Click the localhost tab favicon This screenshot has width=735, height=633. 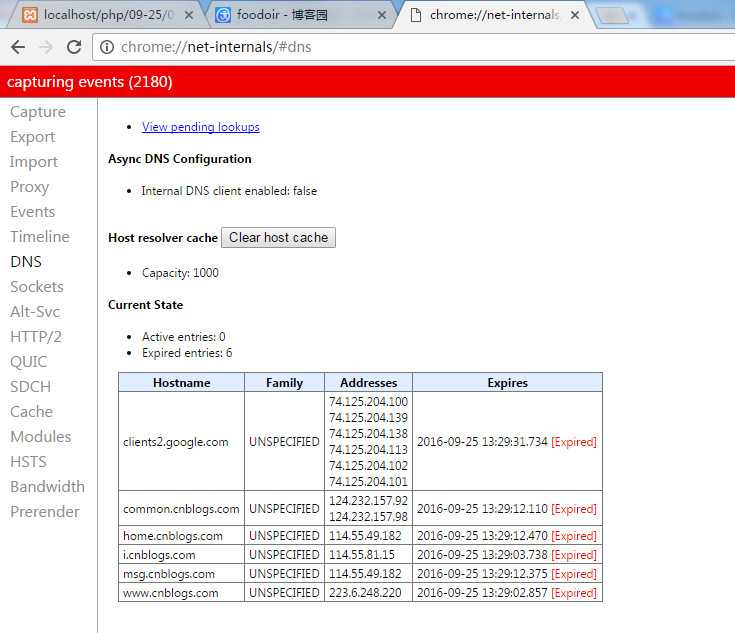(x=30, y=15)
